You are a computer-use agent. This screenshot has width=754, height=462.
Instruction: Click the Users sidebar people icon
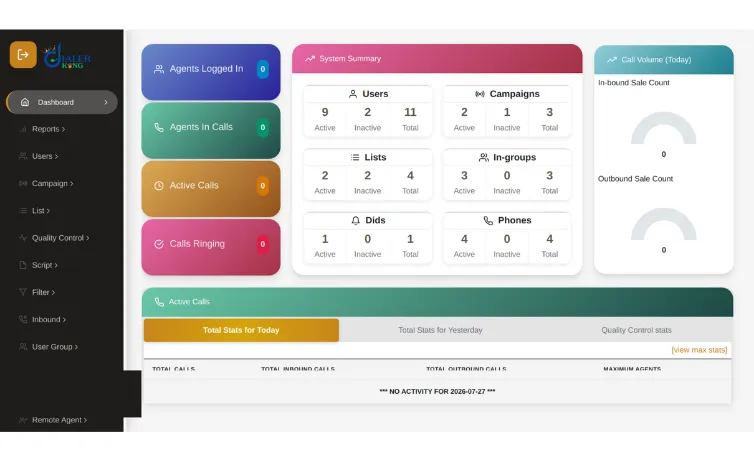(23, 156)
